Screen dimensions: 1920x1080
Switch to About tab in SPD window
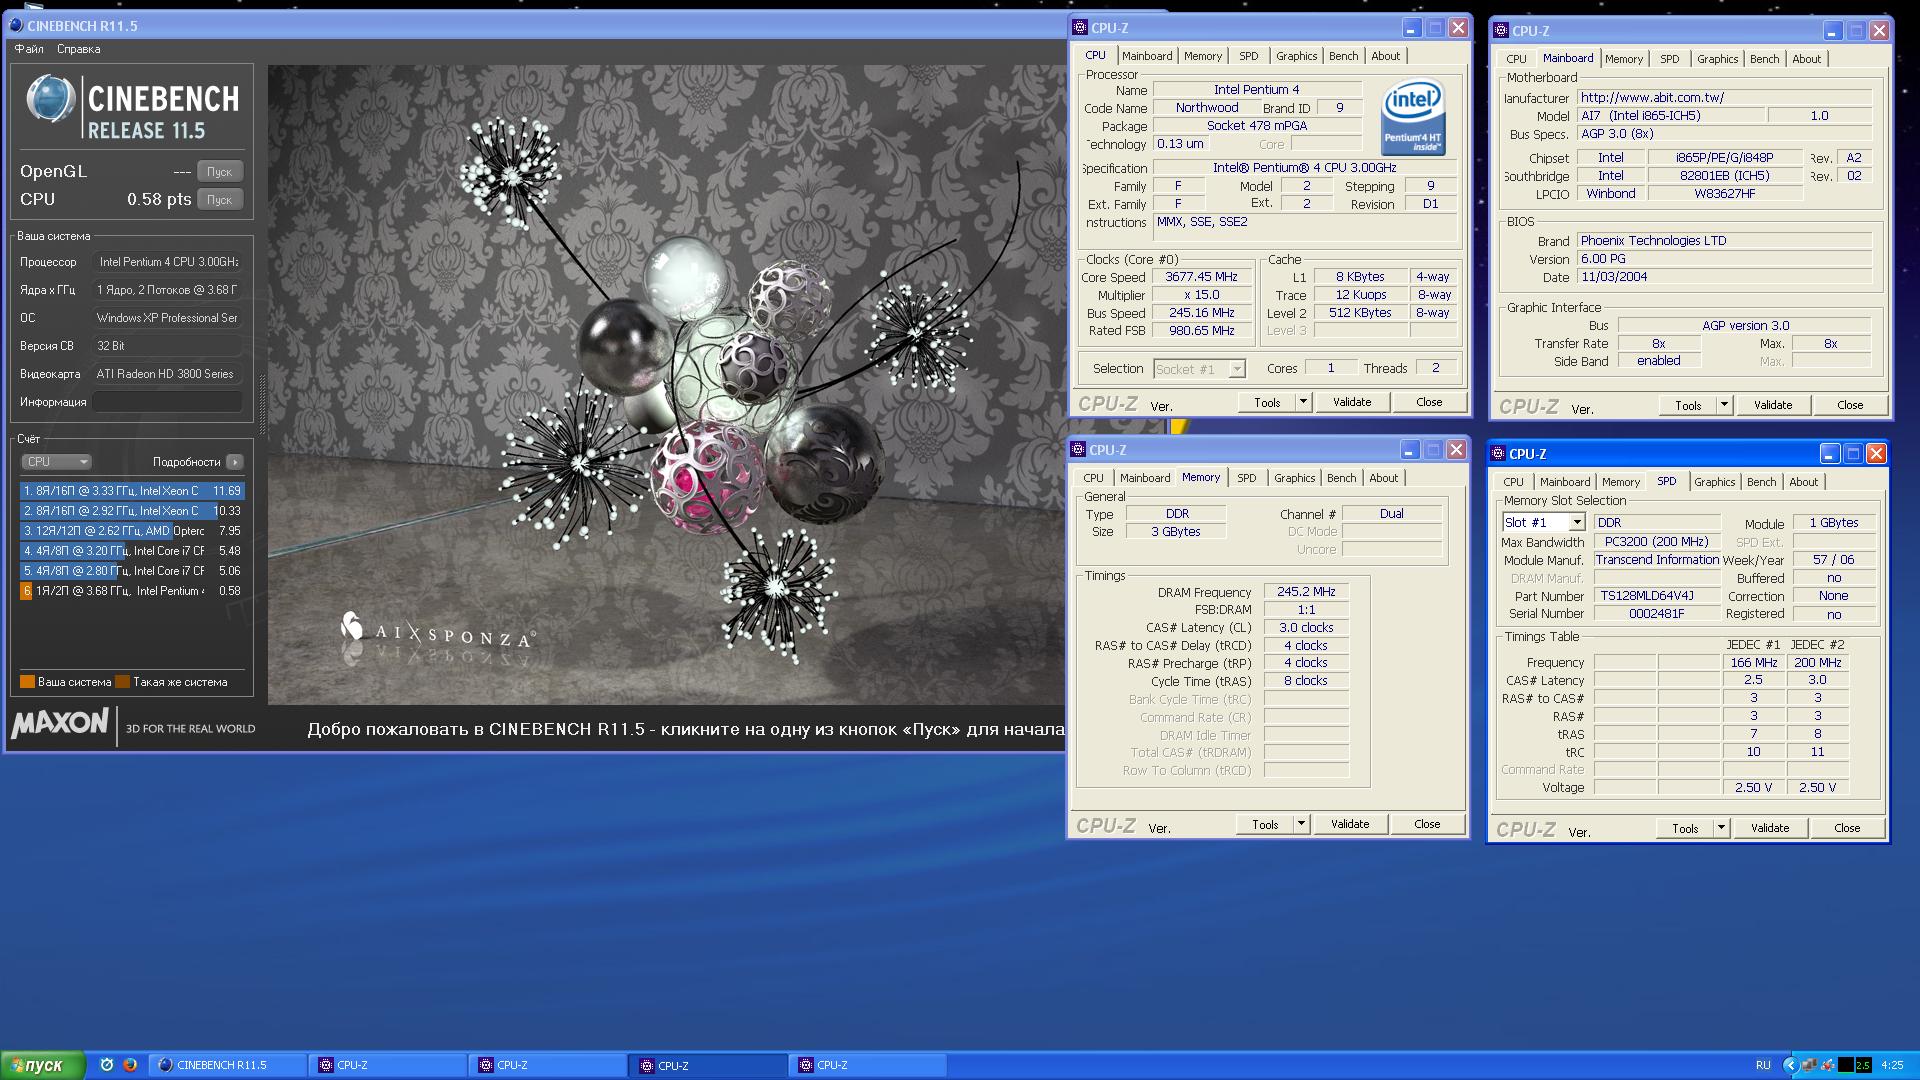pyautogui.click(x=1803, y=482)
